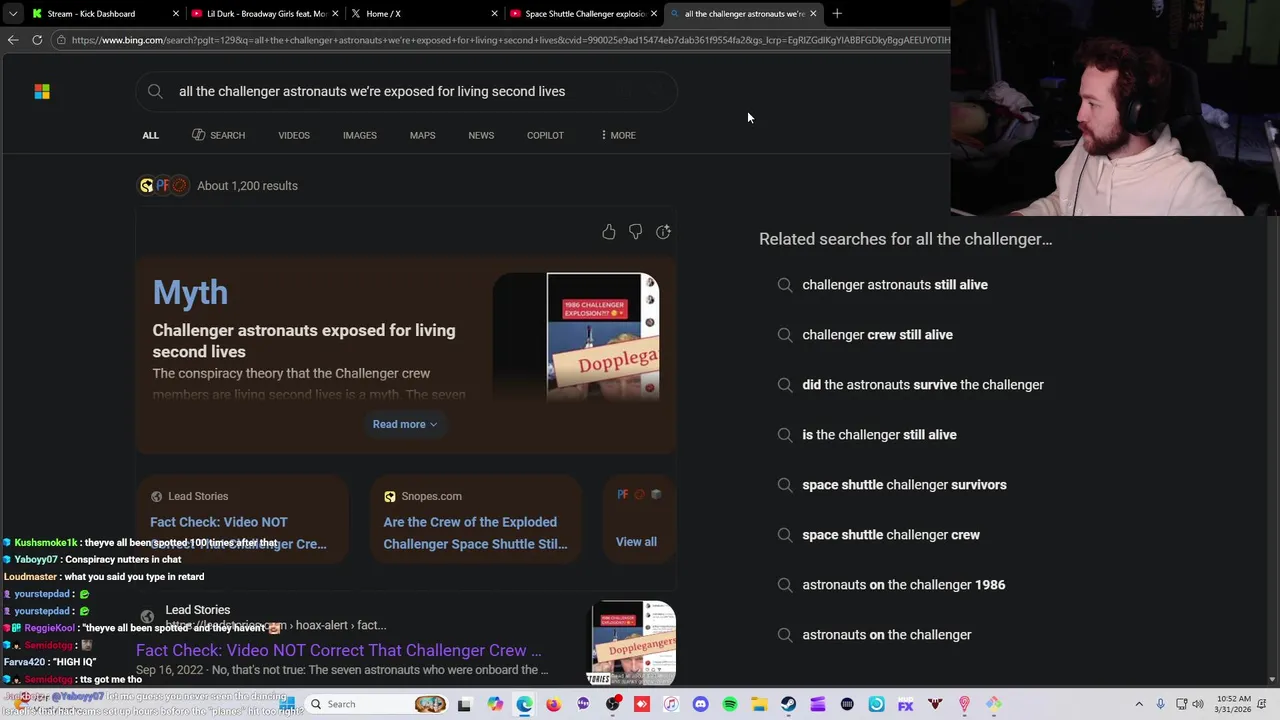Open the SEARCH tab
Screen dimensions: 1280x720
point(218,135)
